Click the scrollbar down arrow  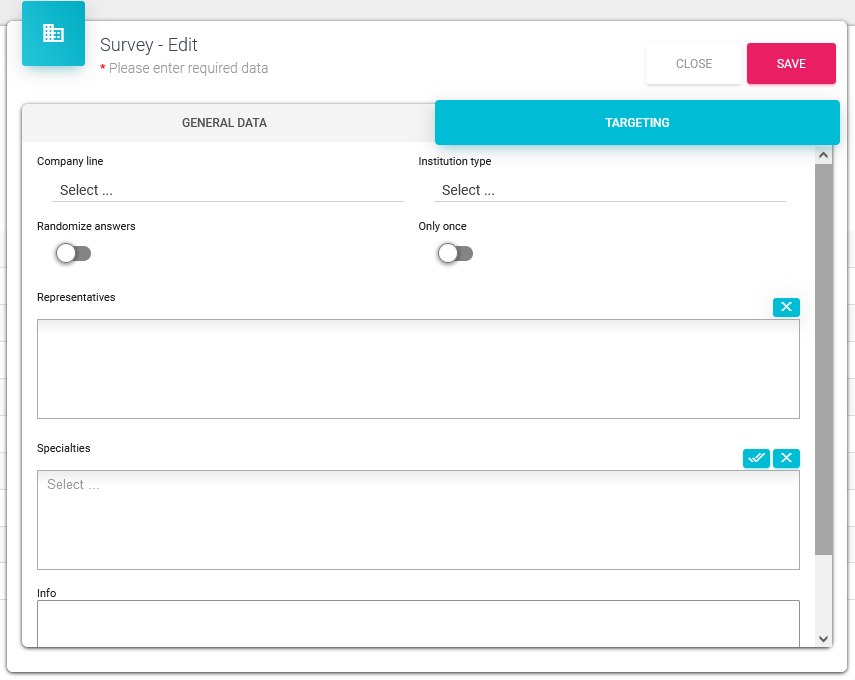pos(823,638)
